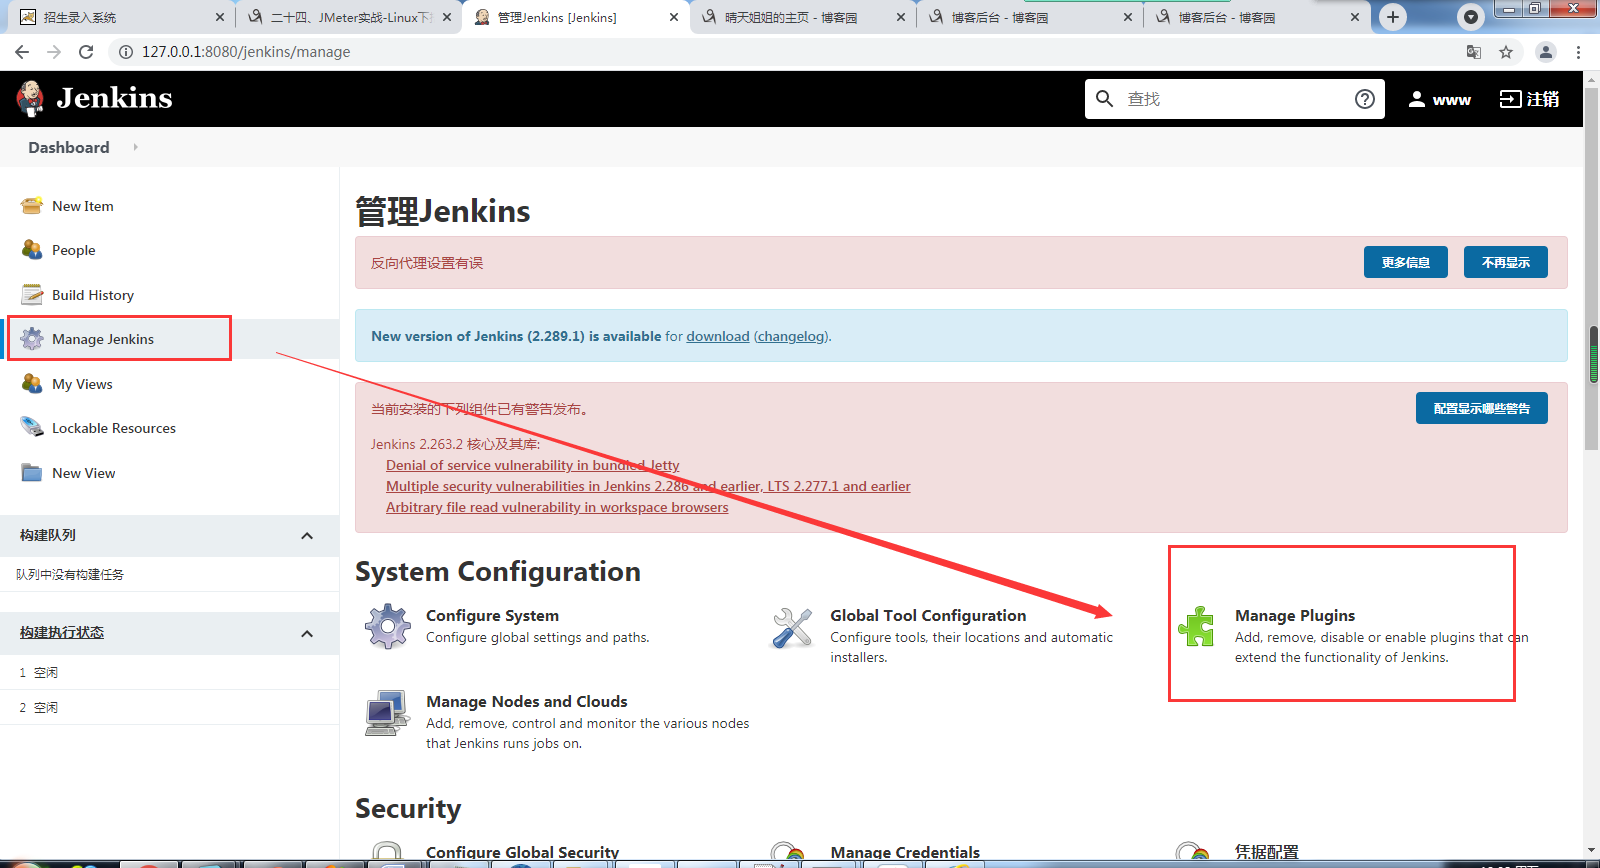Bookmark this page with star icon
The image size is (1600, 868).
click(1506, 52)
